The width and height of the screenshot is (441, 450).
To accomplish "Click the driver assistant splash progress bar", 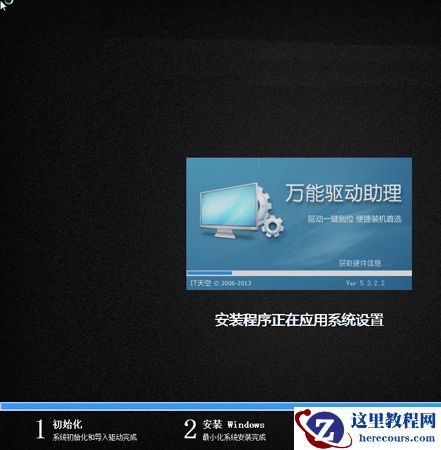I will tap(299, 273).
